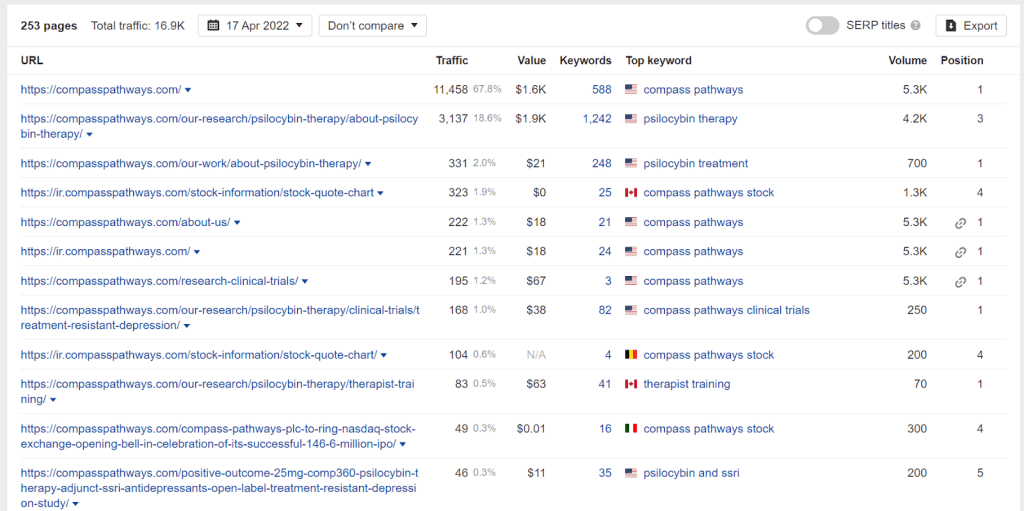1024x511 pixels.
Task: Sort by the Traffic column header
Action: click(x=452, y=60)
